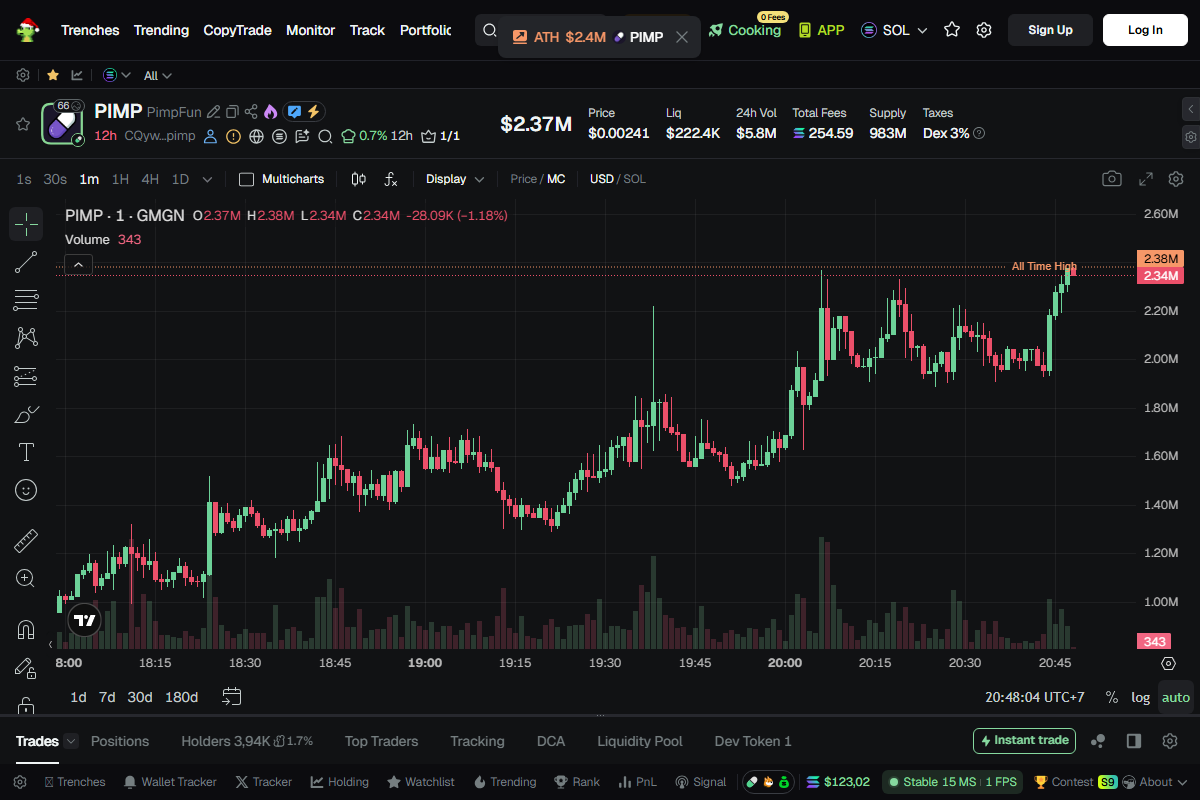1200x800 pixels.
Task: Open the About menu in status bar
Action: pos(1154,782)
